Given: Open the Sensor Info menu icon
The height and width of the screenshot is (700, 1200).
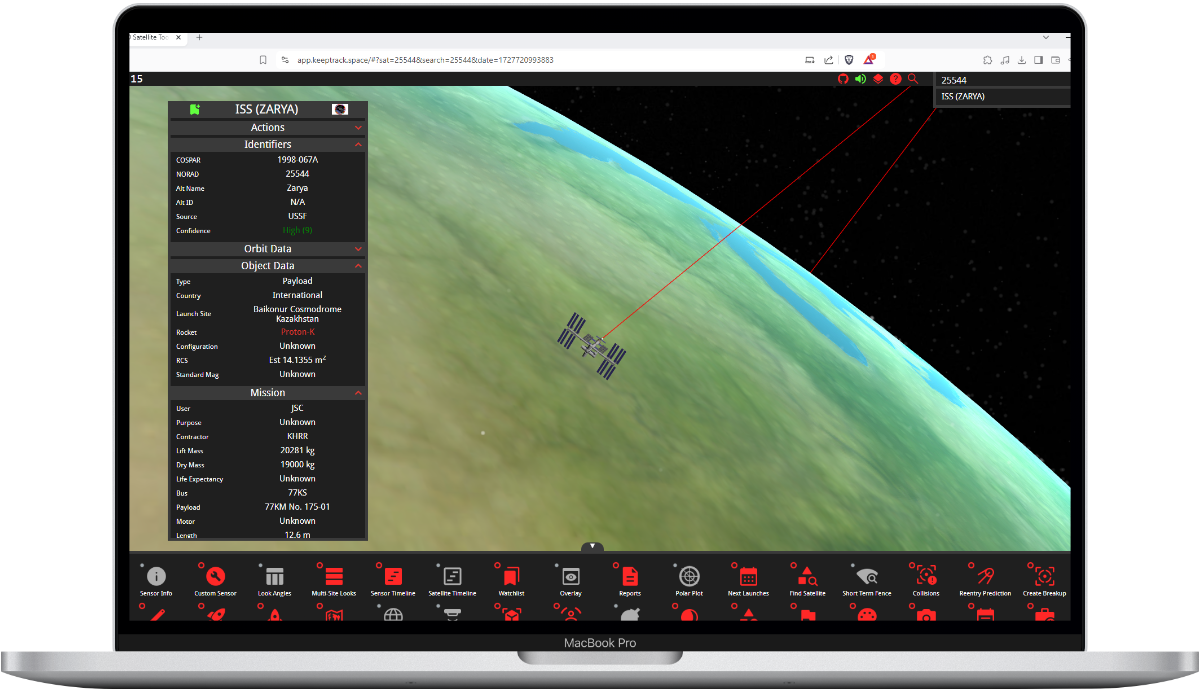Looking at the screenshot, I should pos(156,577).
